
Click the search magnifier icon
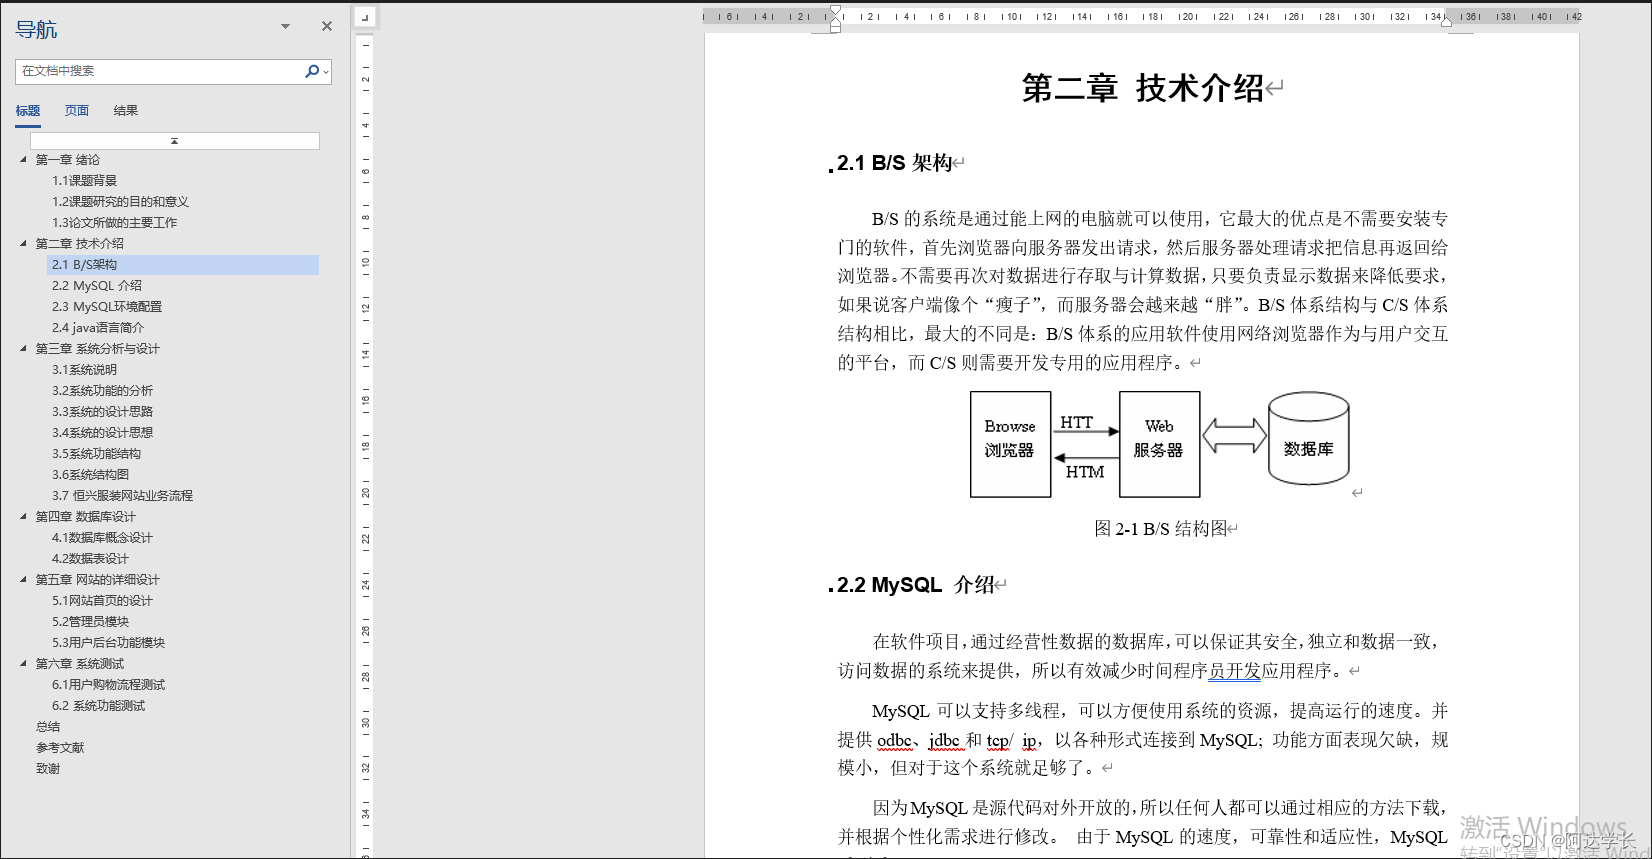click(x=311, y=71)
